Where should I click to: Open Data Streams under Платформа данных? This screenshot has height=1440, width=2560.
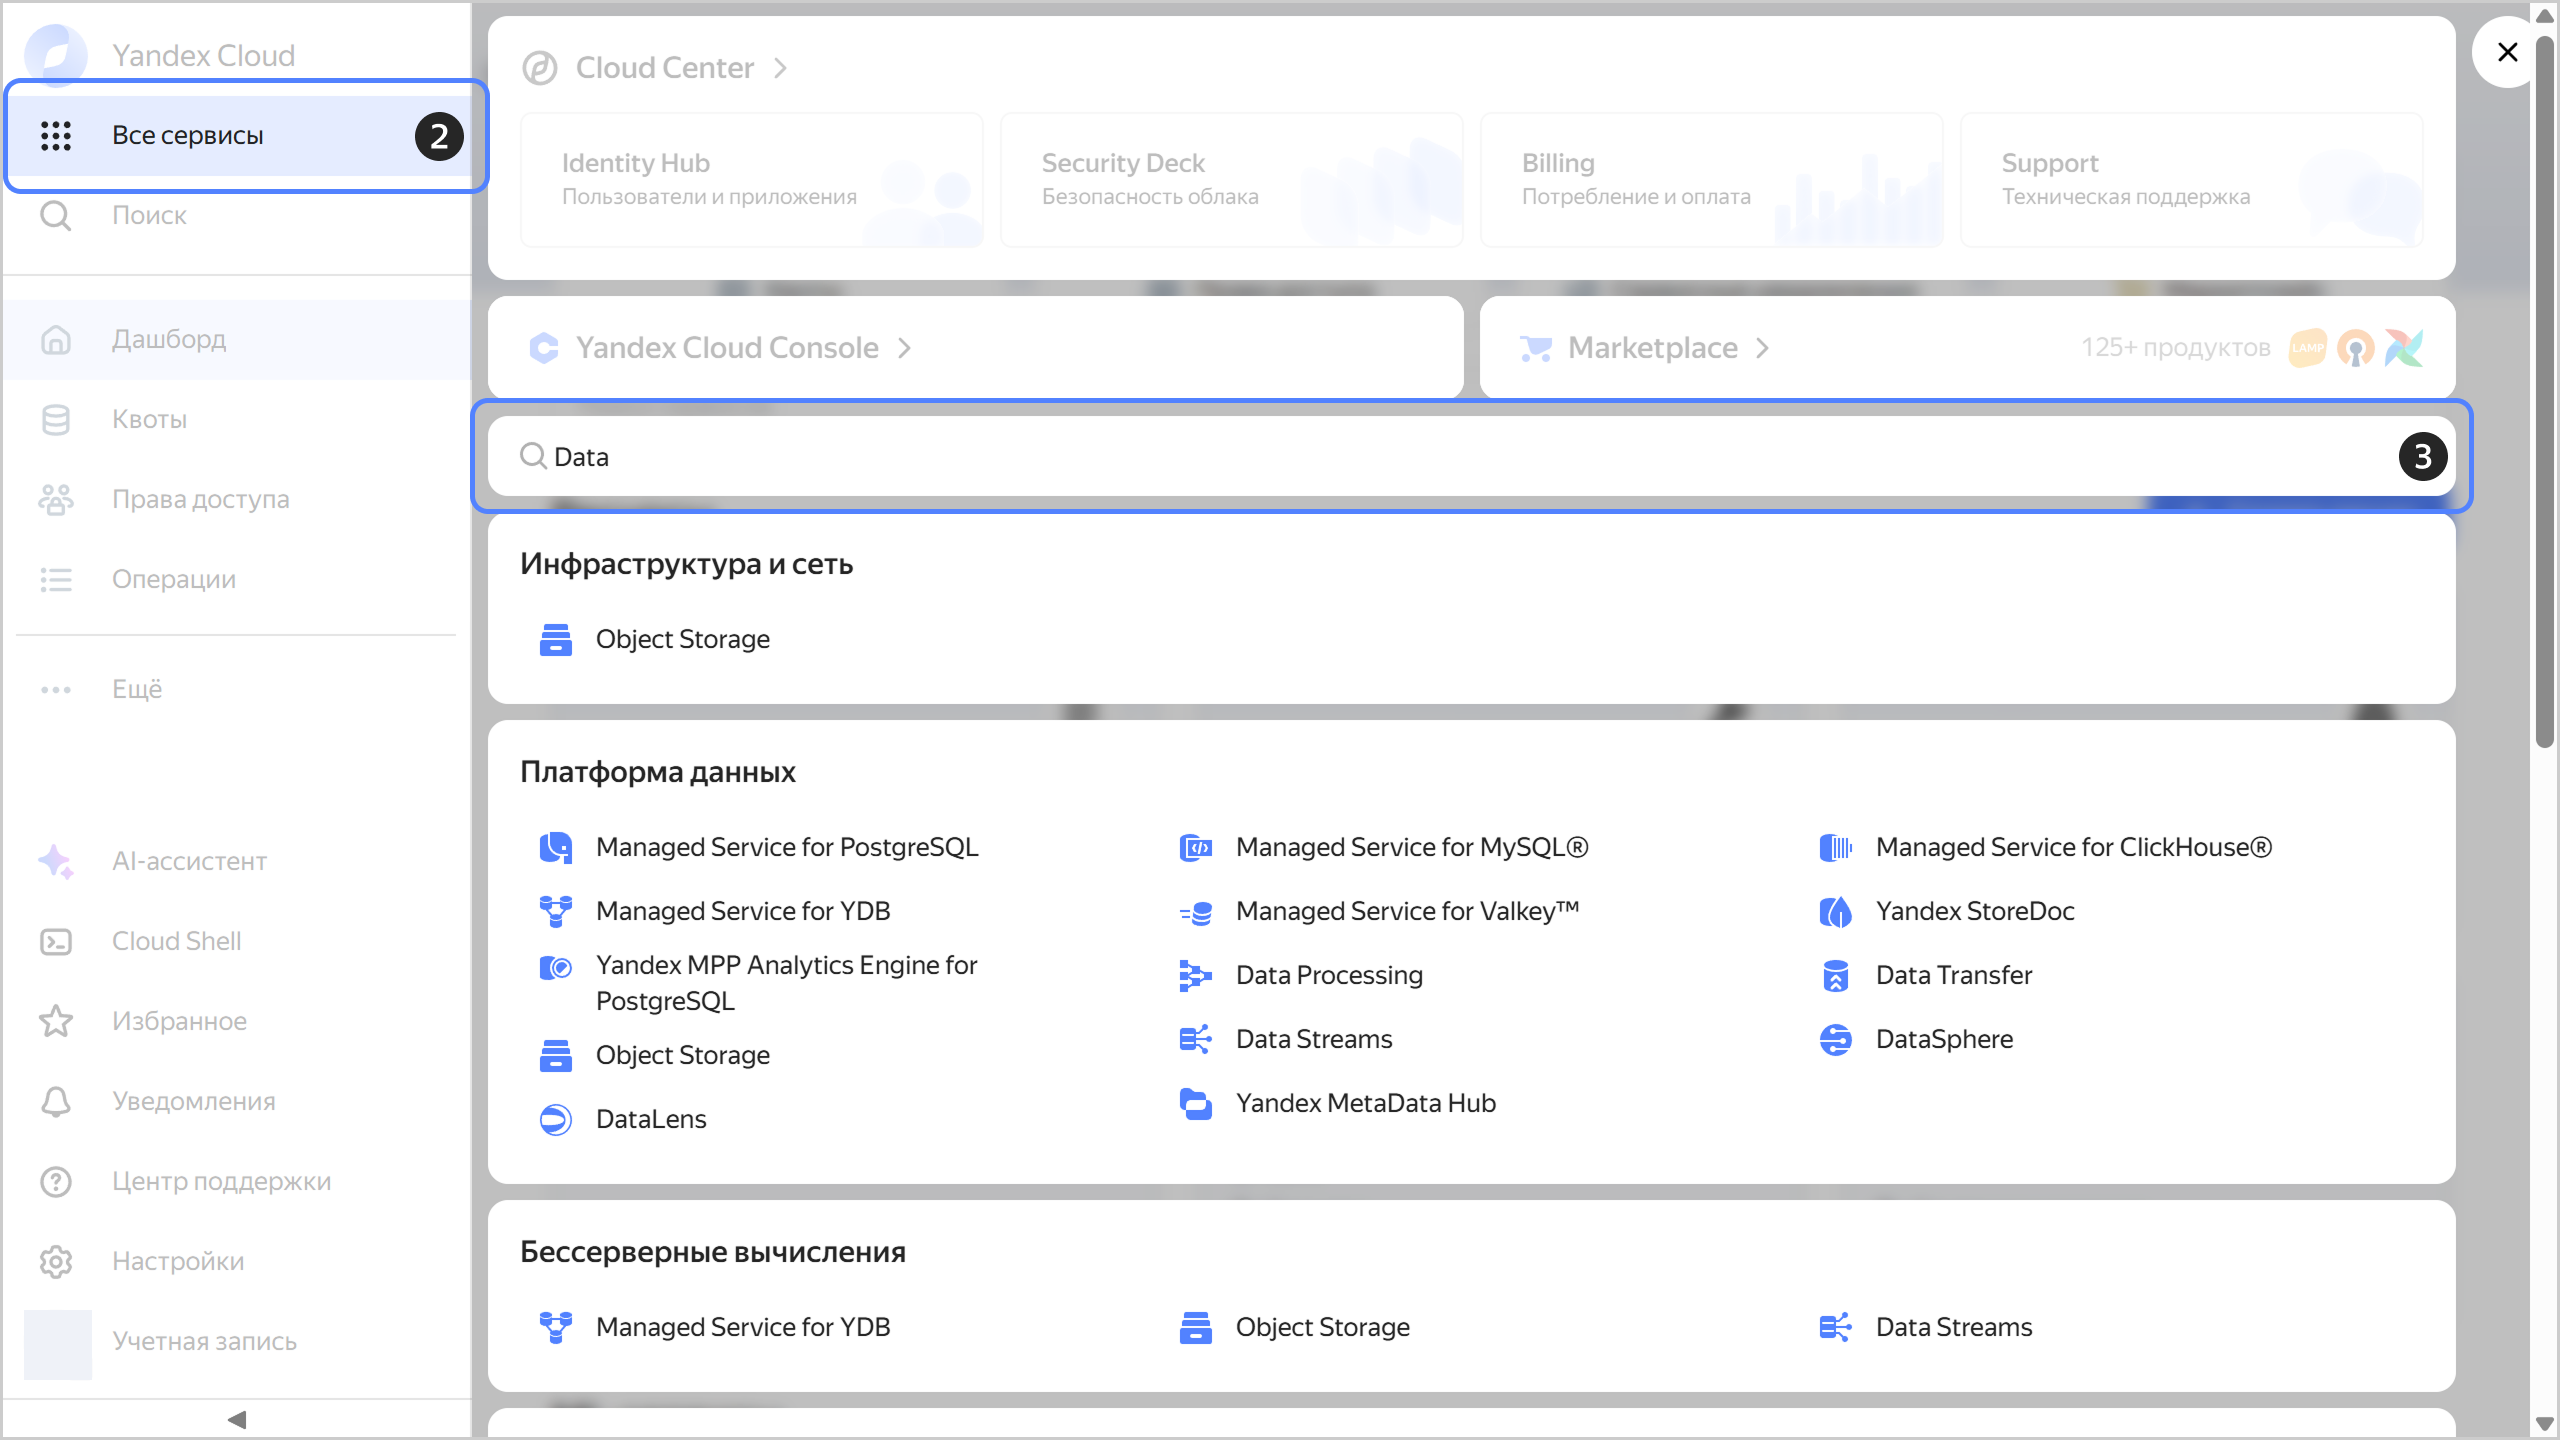click(1313, 1039)
